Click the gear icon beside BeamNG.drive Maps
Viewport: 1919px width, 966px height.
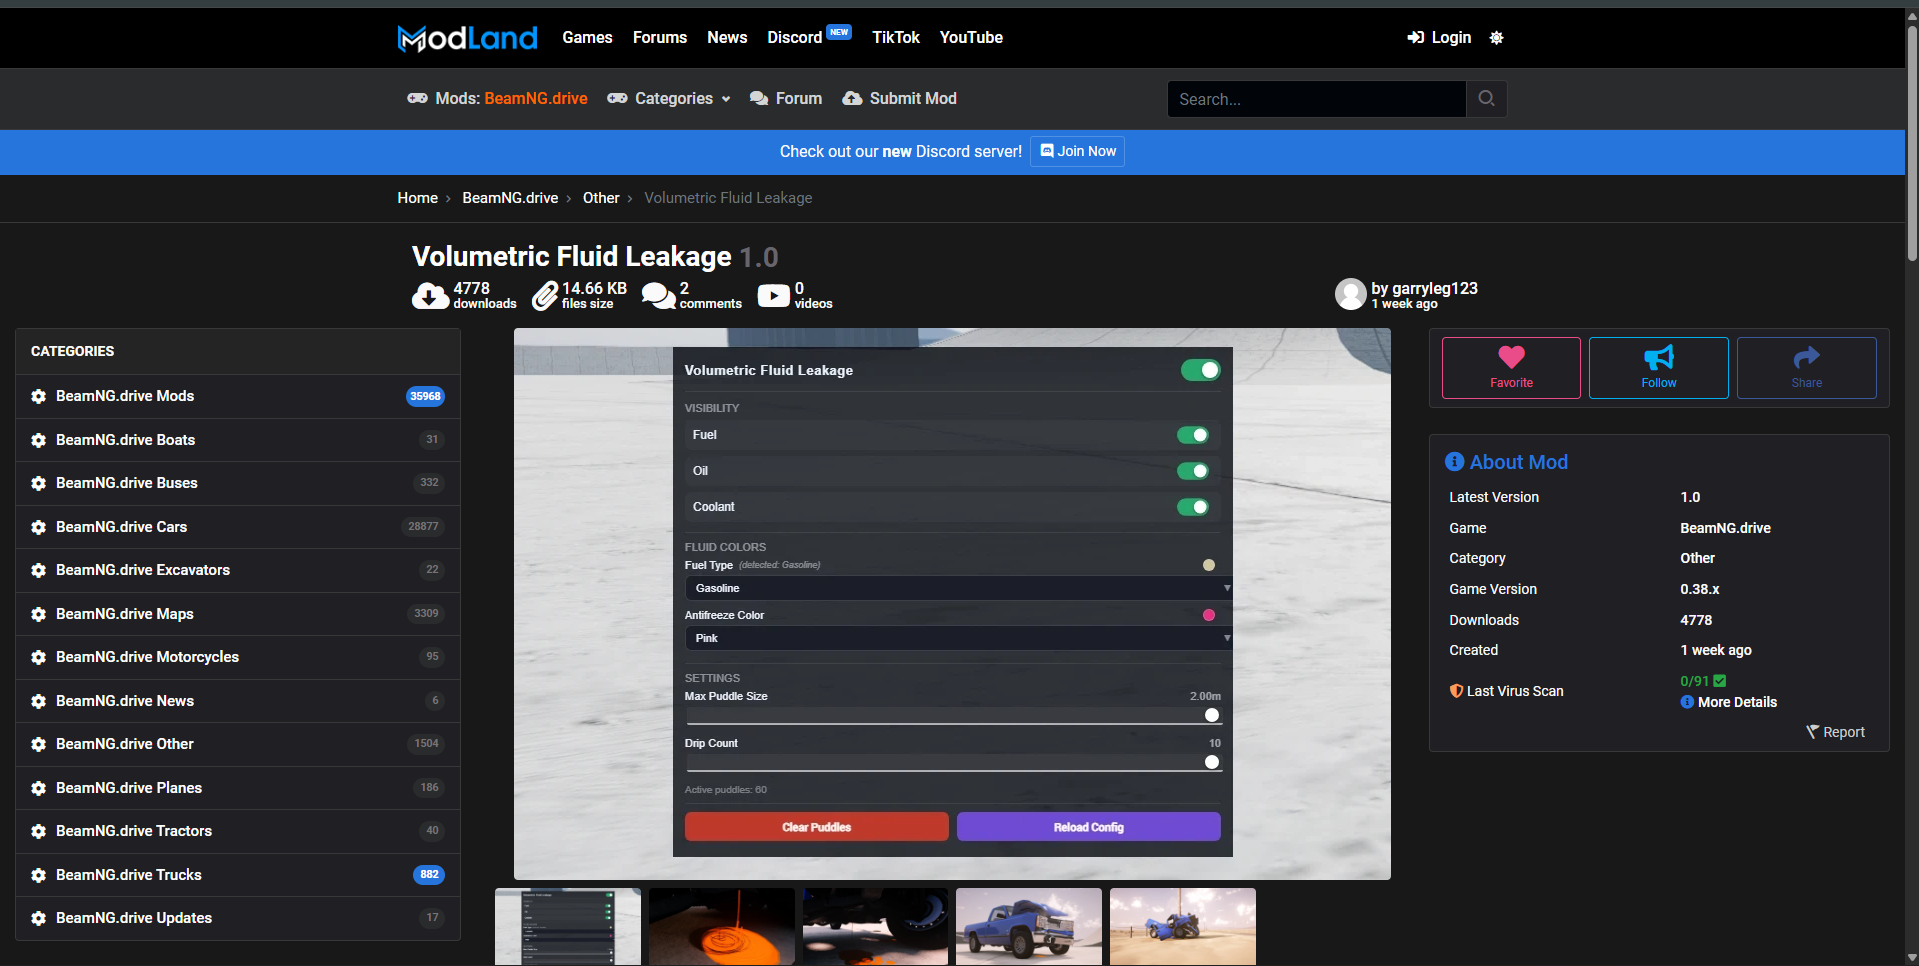click(x=38, y=614)
